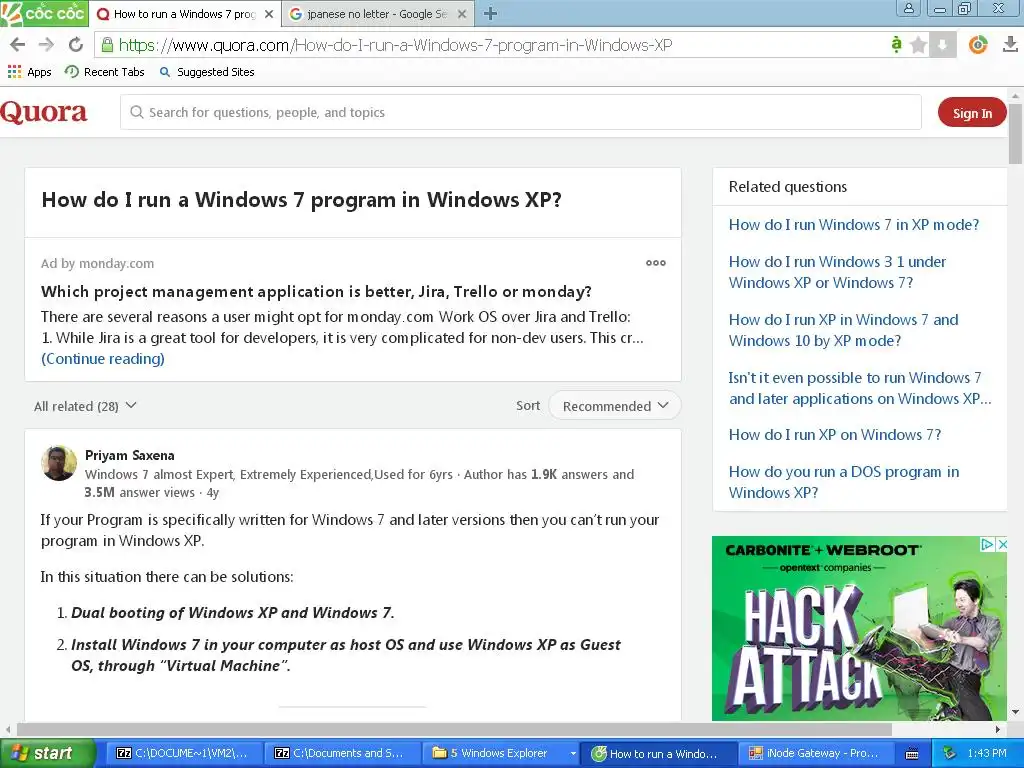Click the 'Ad by monday.com' label
This screenshot has height=768, width=1024.
click(97, 263)
